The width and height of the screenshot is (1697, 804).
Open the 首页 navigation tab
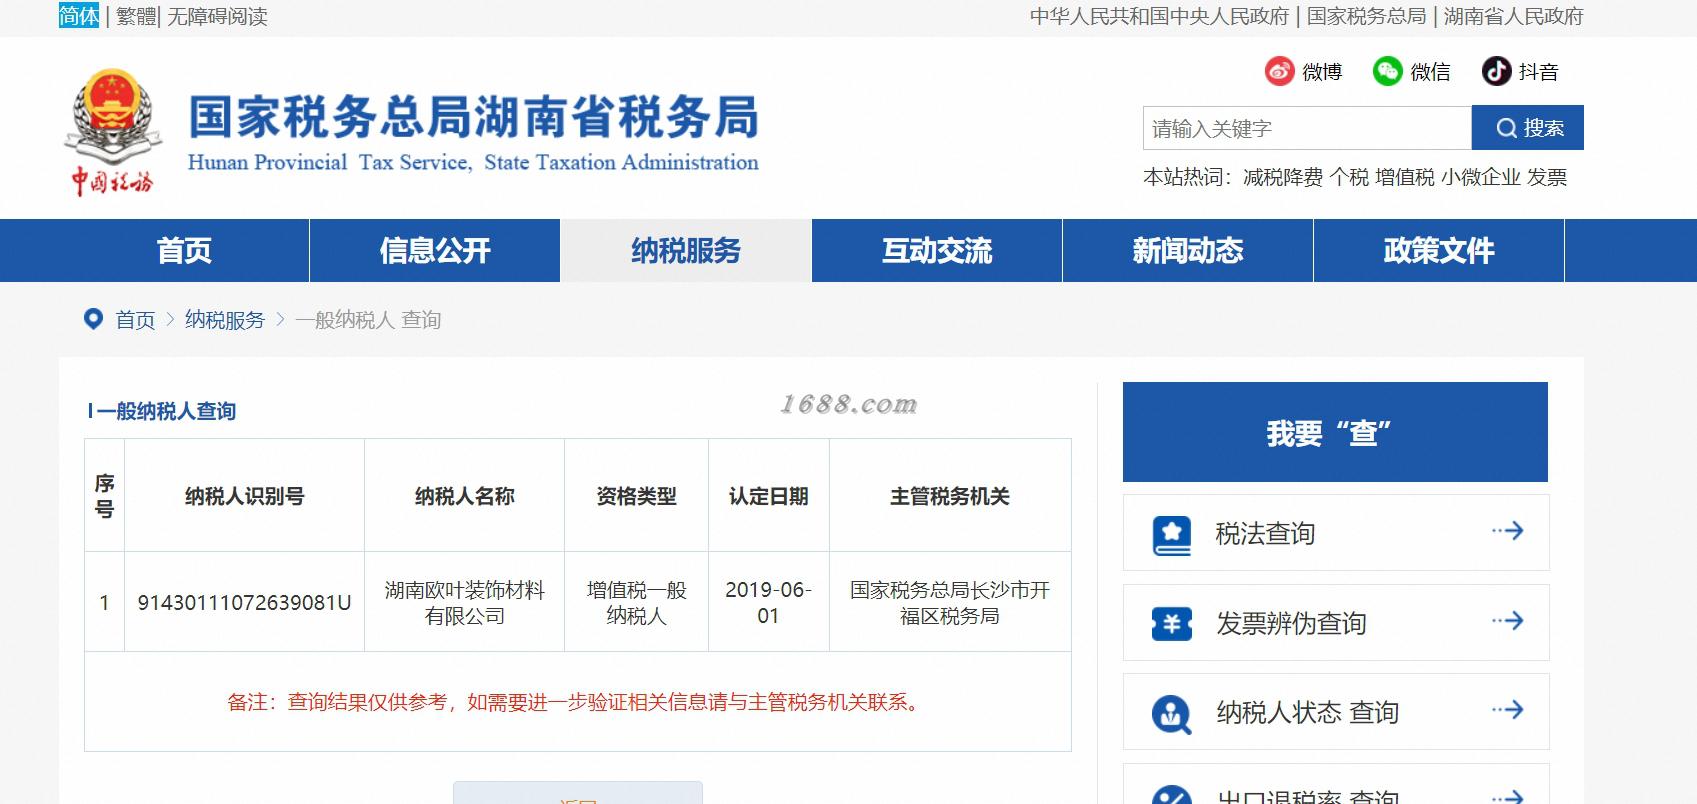coord(184,250)
